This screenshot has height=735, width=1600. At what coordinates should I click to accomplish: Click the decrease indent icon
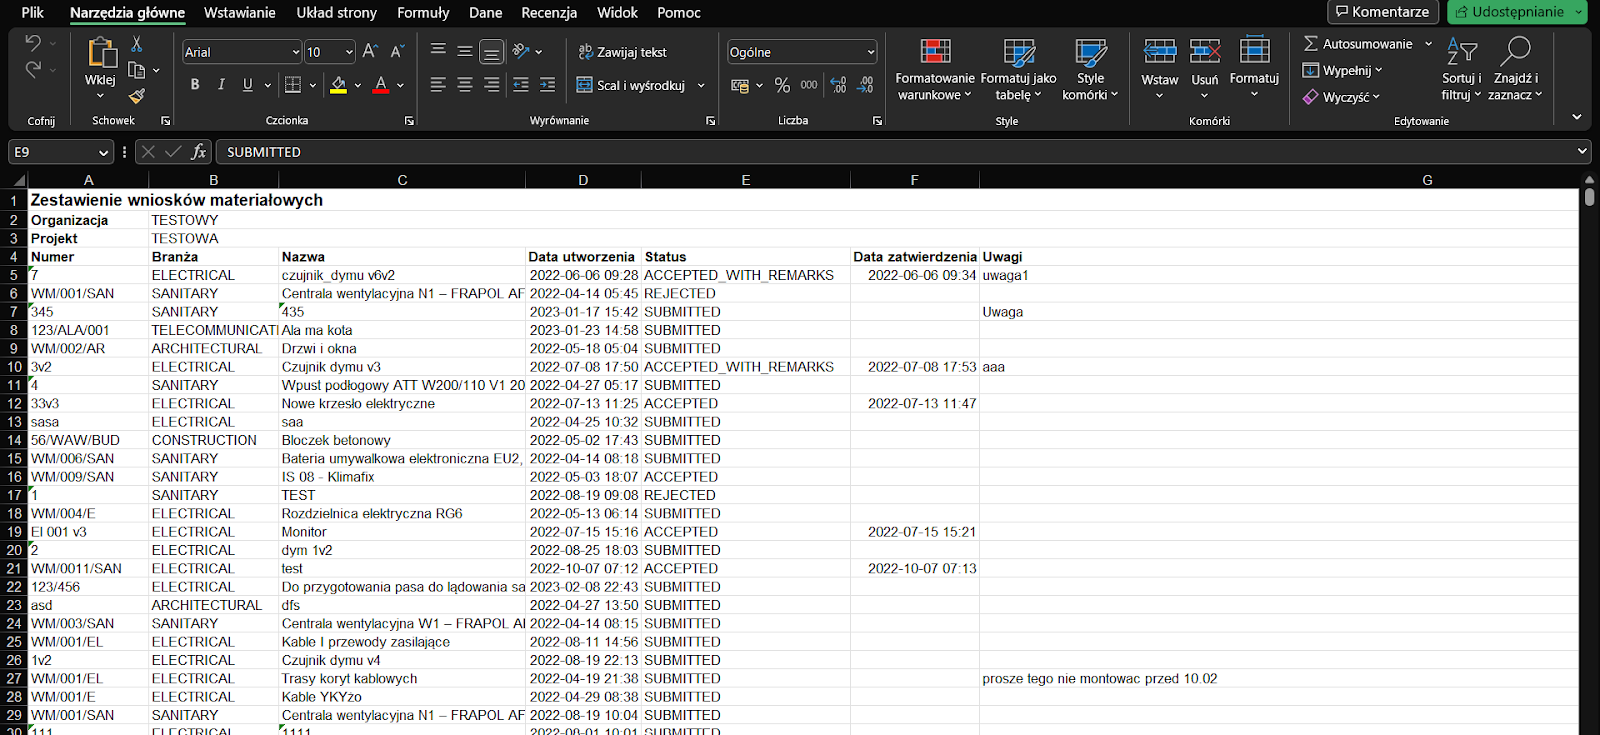point(521,85)
